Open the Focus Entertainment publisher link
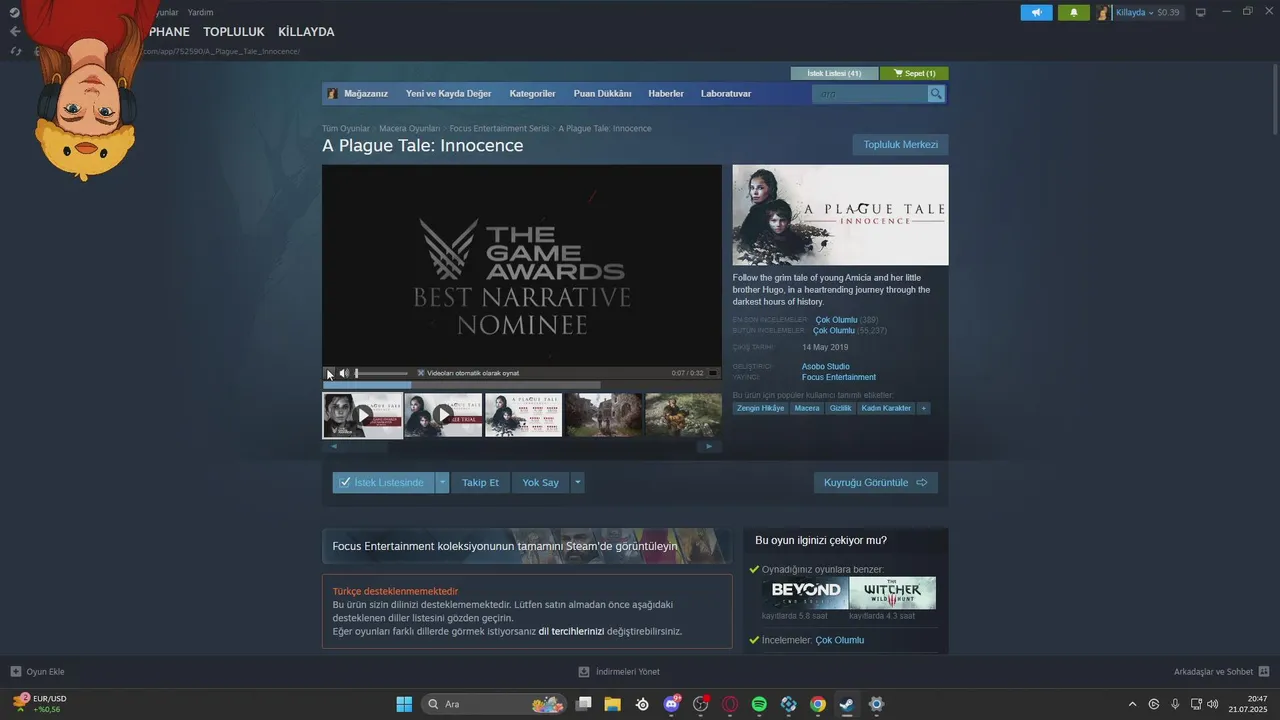The width and height of the screenshot is (1280, 720). 838,378
